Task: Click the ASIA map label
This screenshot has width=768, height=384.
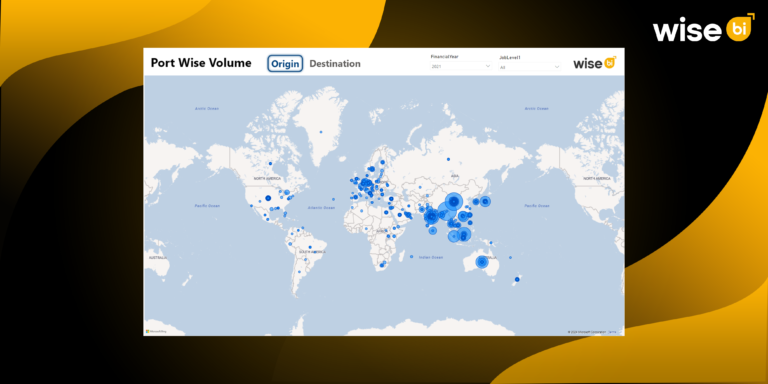Action: pos(455,176)
